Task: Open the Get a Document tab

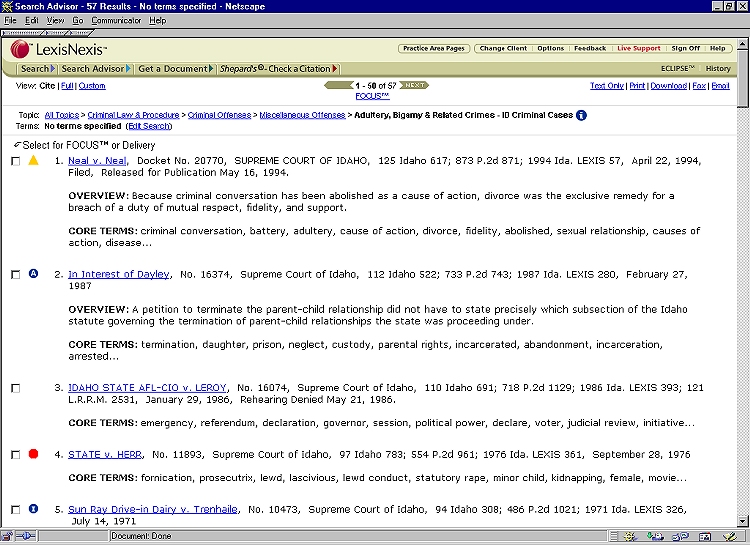Action: point(175,68)
